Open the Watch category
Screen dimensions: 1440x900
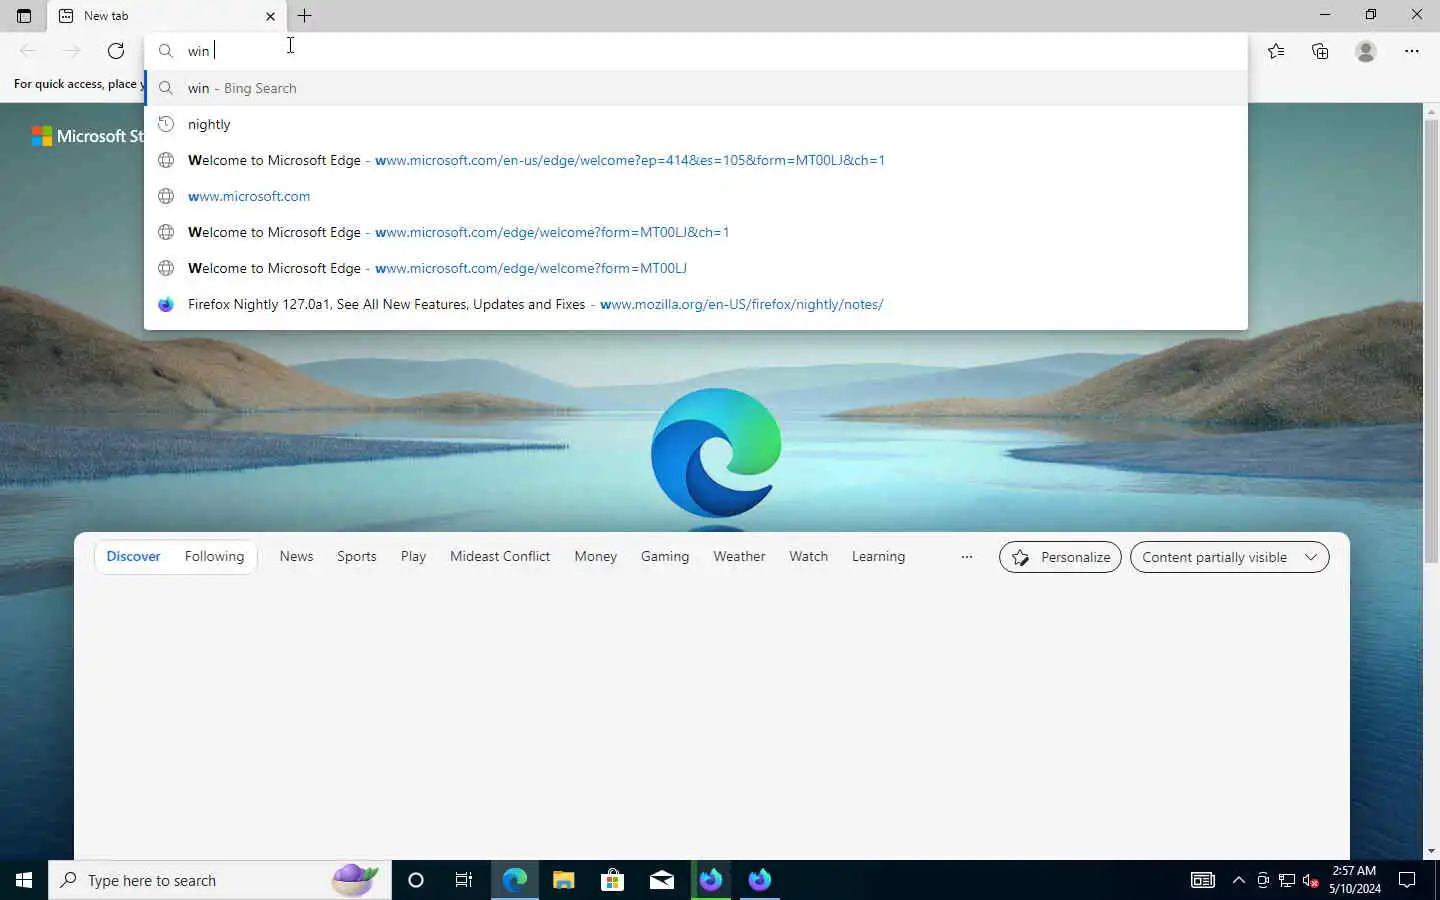point(808,557)
